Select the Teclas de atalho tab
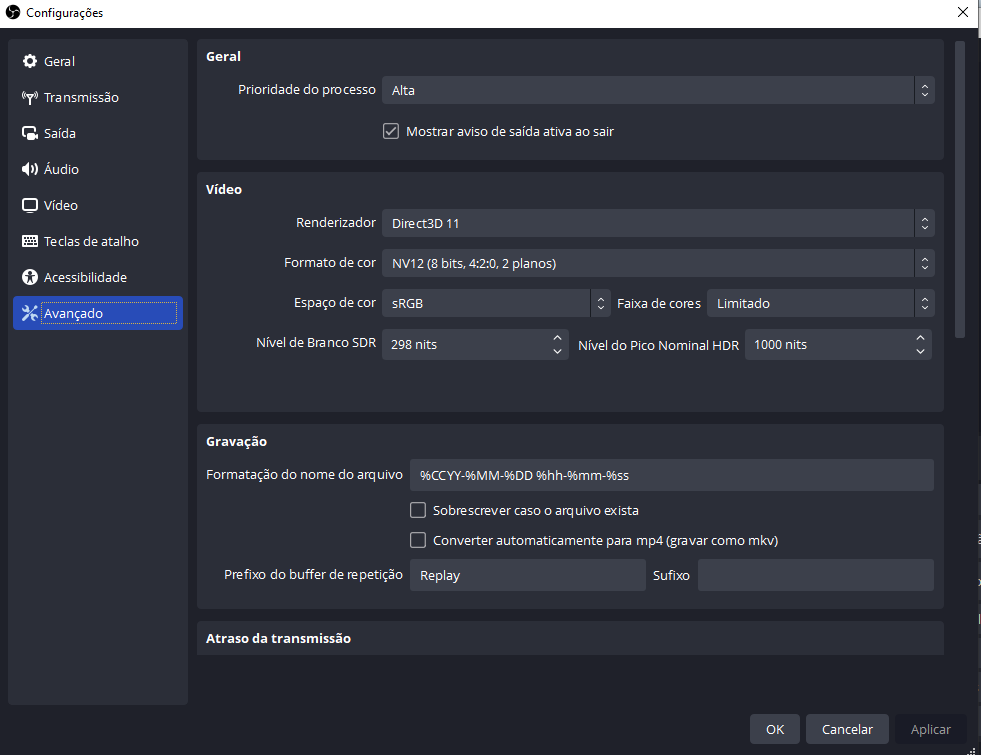981x755 pixels. click(98, 241)
